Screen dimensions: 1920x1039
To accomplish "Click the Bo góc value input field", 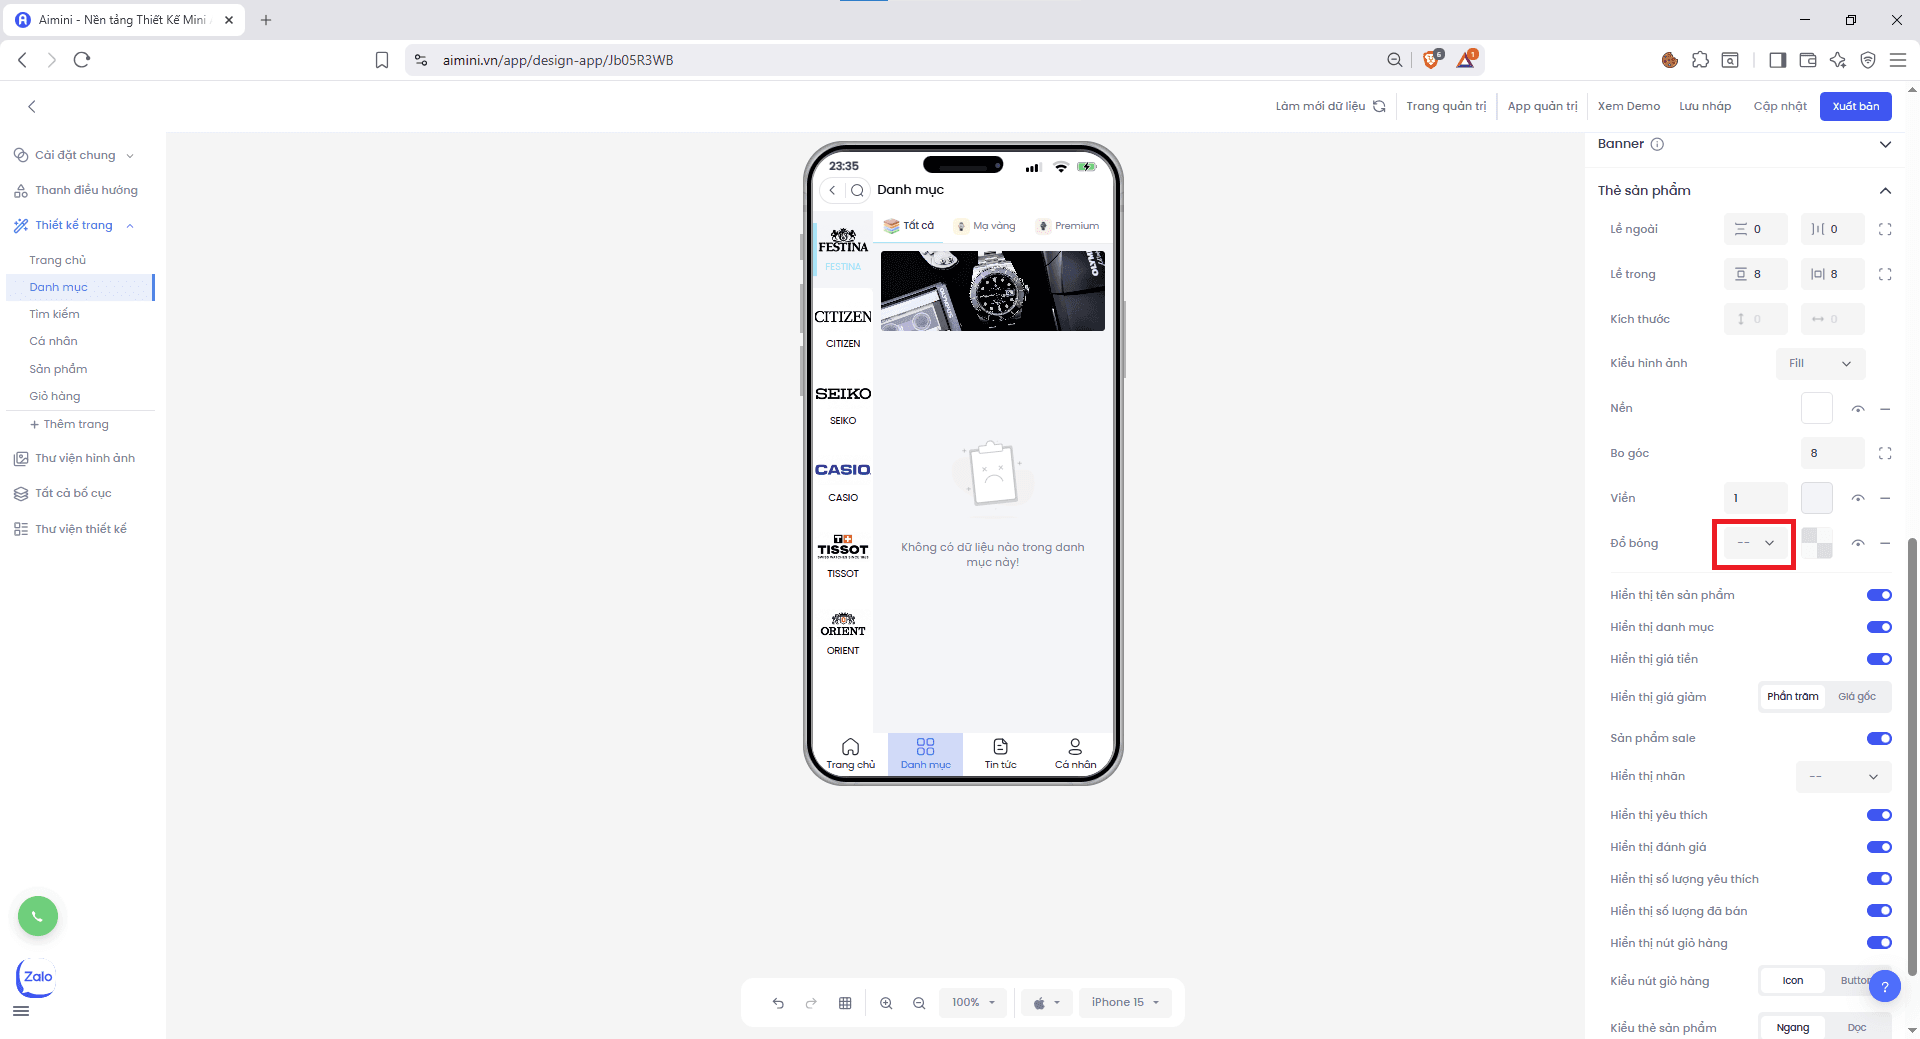I will click(1831, 453).
